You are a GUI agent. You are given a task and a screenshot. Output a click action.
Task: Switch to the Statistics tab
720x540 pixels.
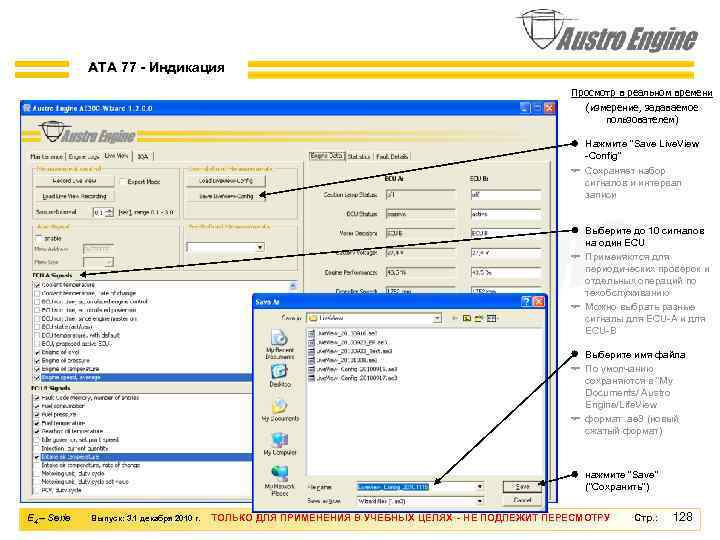click(x=359, y=157)
